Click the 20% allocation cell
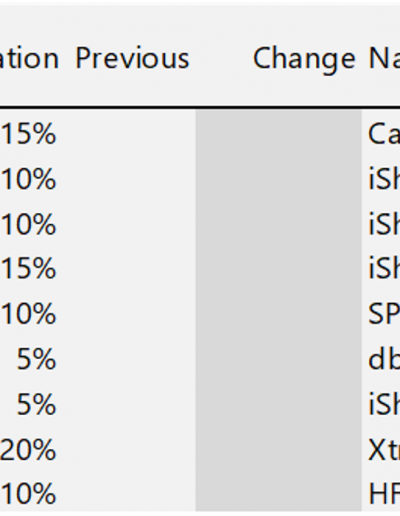The image size is (400, 516). tap(28, 450)
